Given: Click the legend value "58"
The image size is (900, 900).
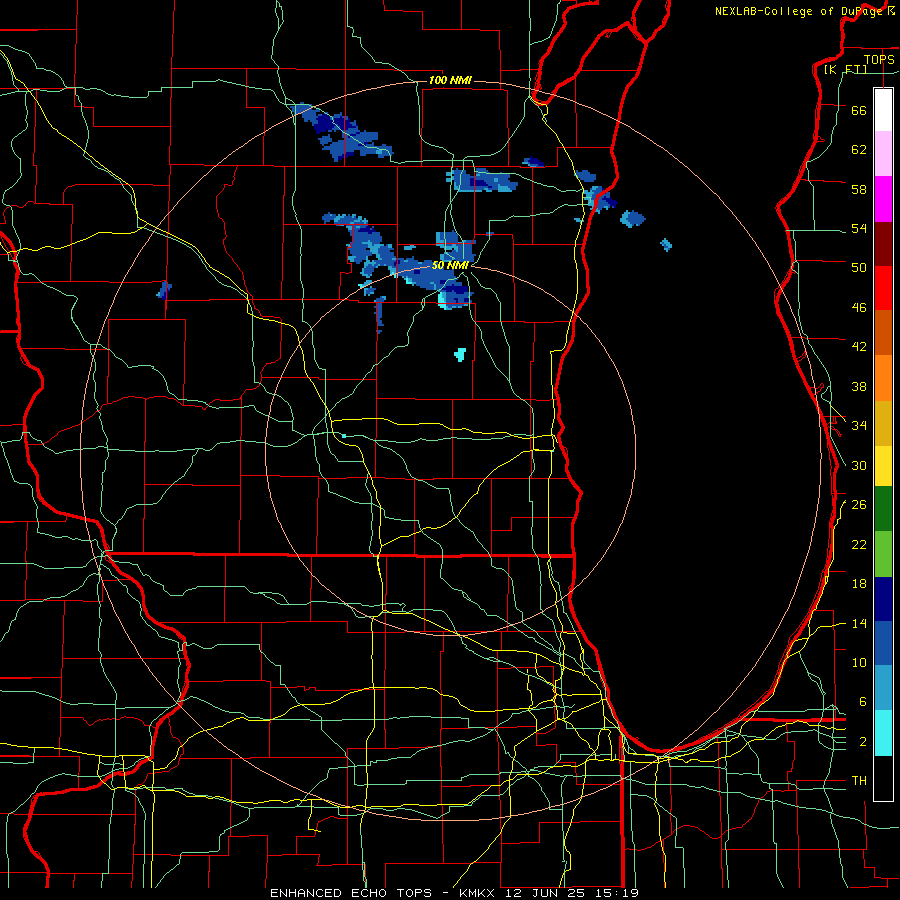Looking at the screenshot, I should pyautogui.click(x=859, y=189).
